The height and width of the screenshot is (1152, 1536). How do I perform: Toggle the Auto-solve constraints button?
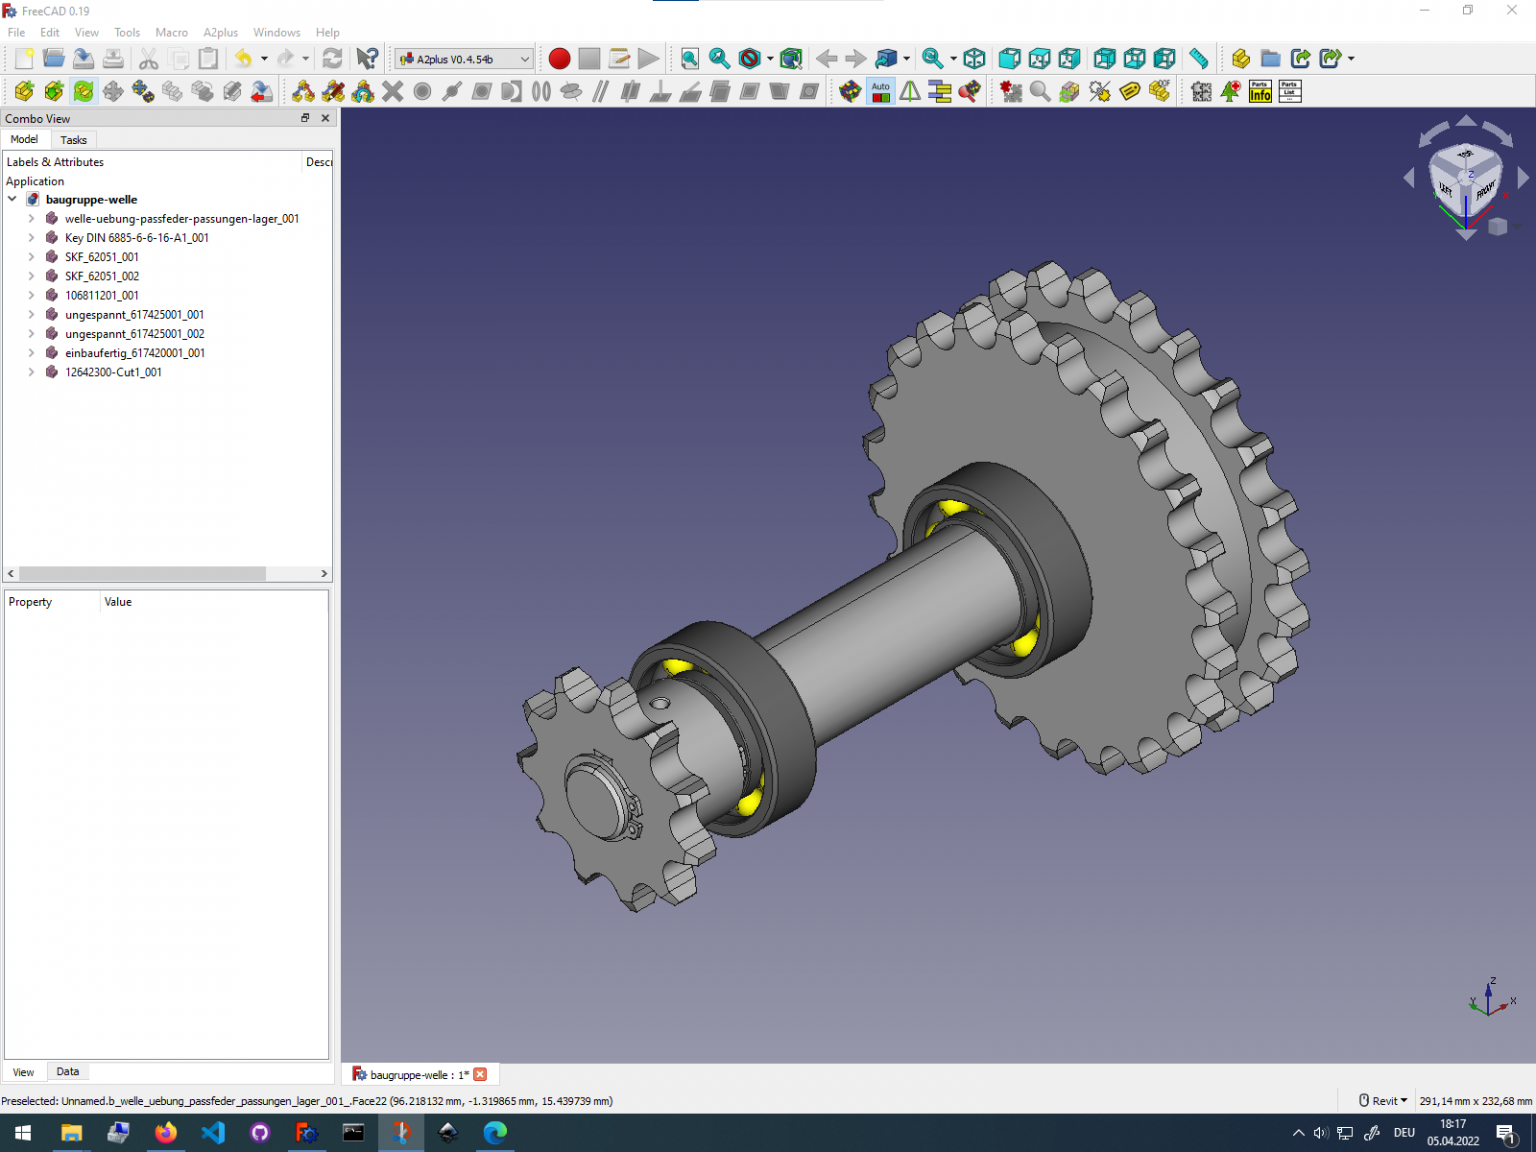pos(880,91)
